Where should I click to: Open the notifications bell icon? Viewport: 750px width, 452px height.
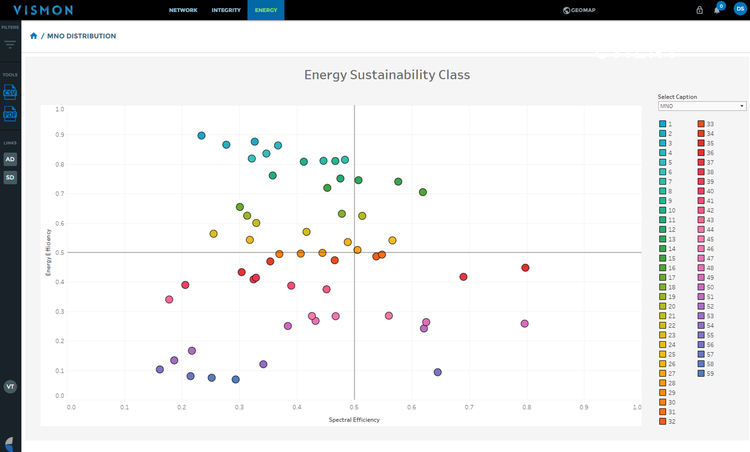(717, 10)
